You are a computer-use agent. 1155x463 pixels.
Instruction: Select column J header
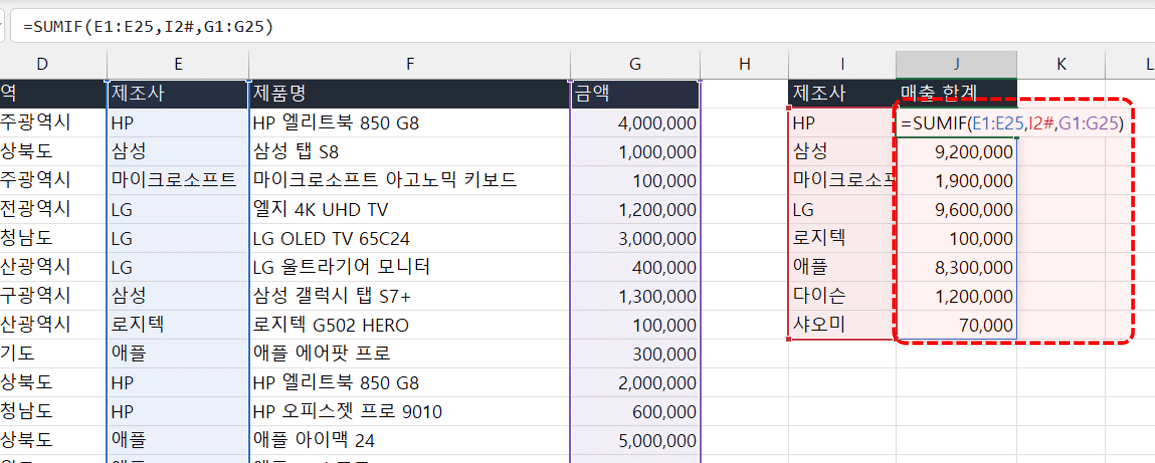pyautogui.click(x=957, y=65)
